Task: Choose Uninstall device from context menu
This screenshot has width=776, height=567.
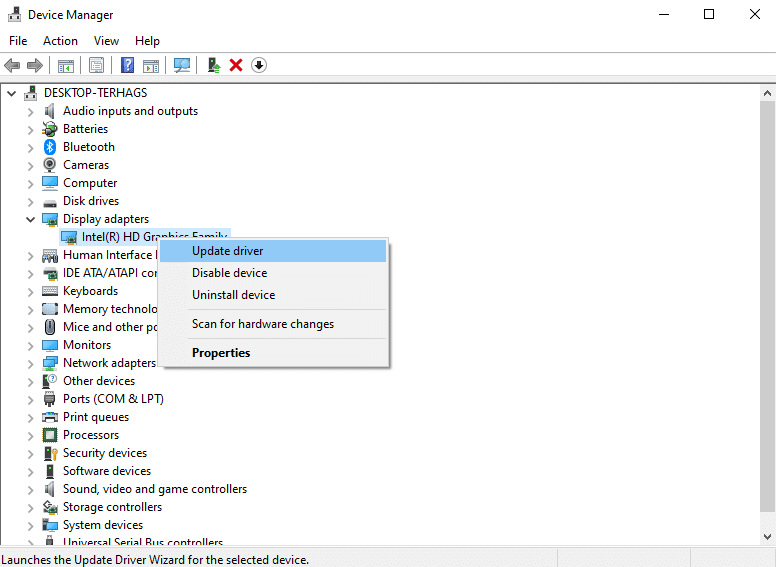Action: [x=273, y=295]
